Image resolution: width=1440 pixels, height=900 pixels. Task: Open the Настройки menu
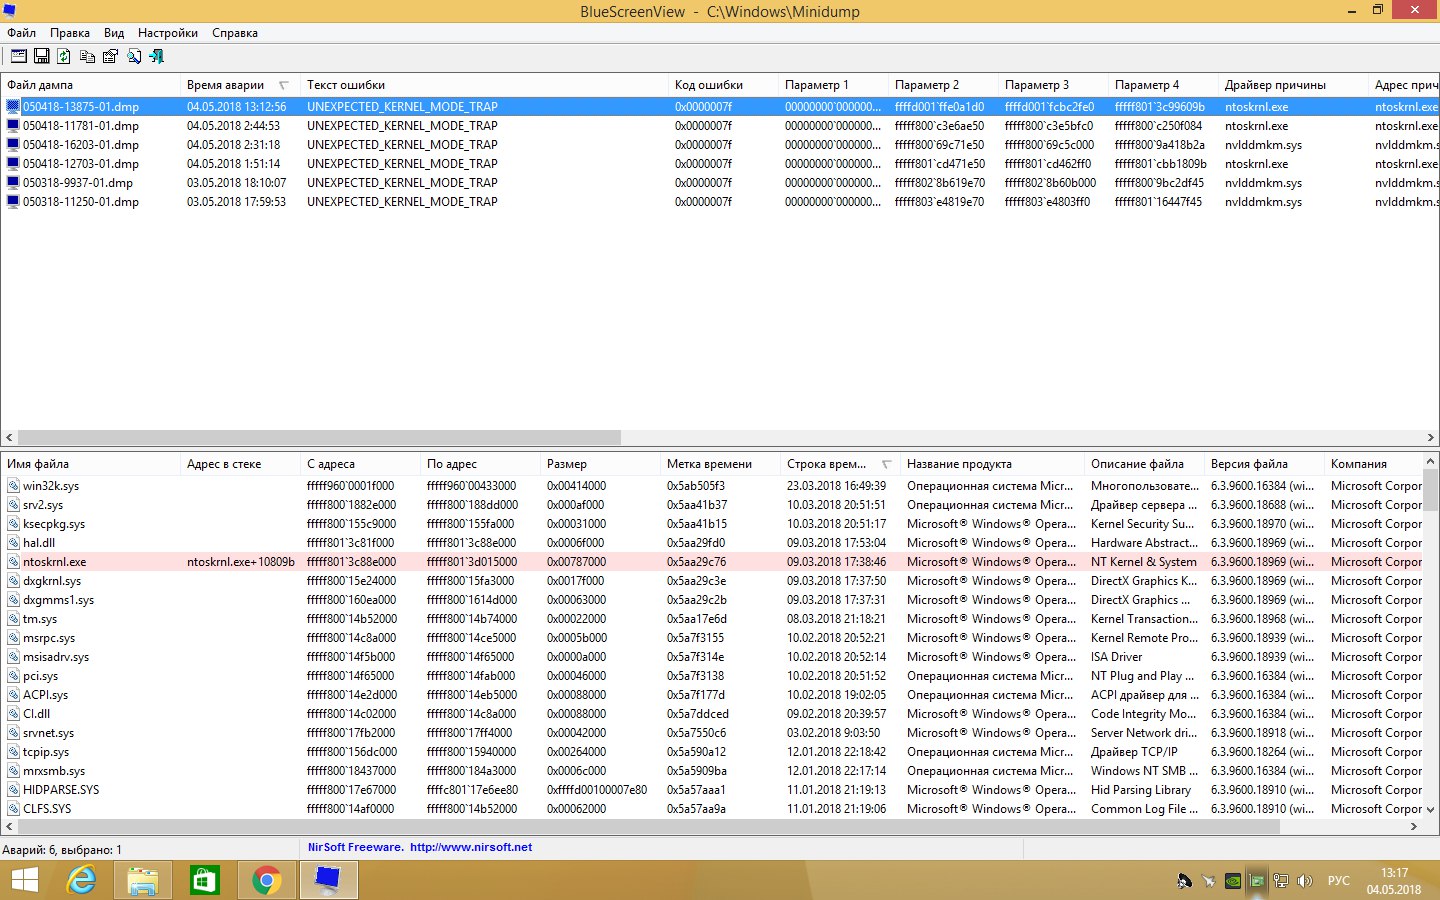point(167,33)
